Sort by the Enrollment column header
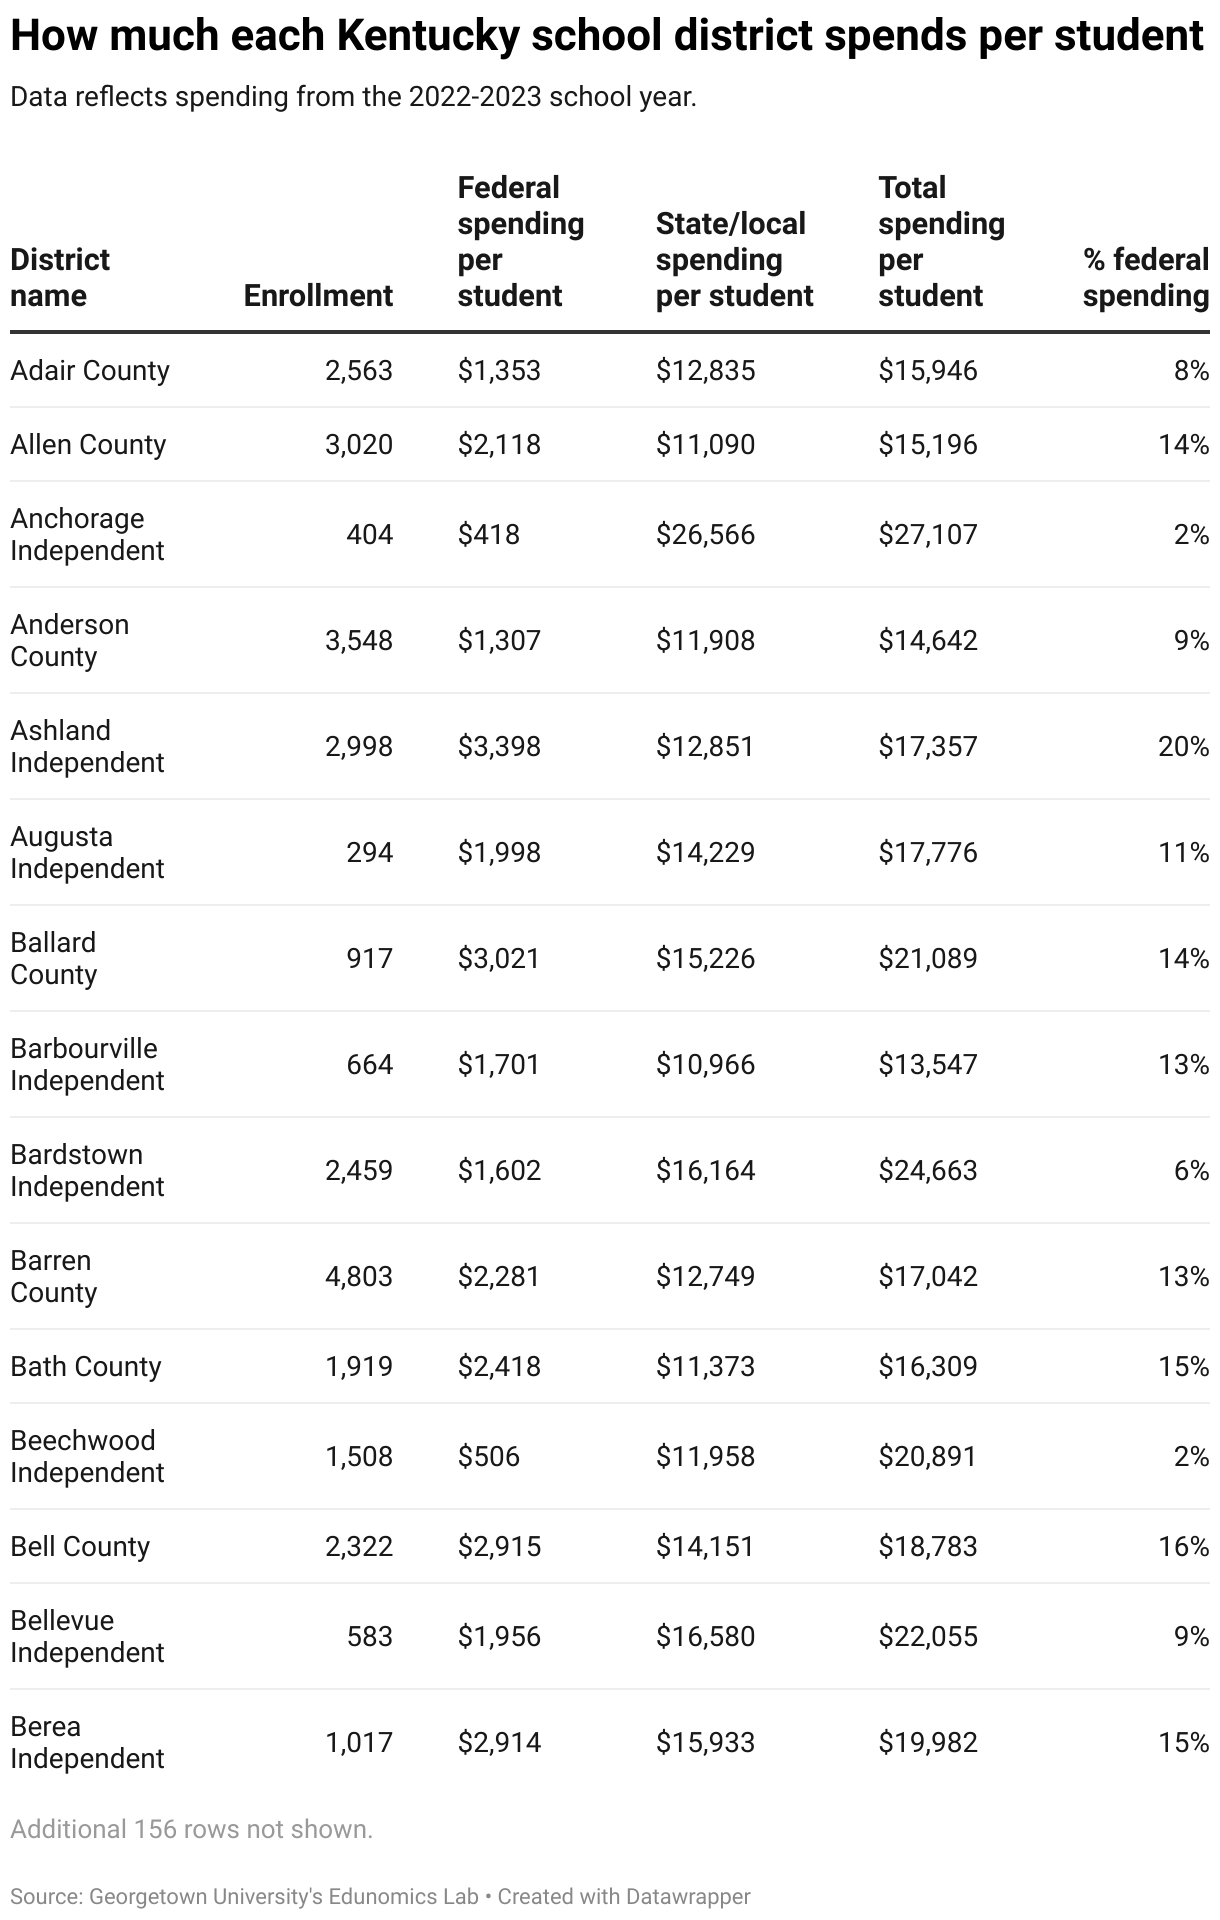The width and height of the screenshot is (1220, 1920). [318, 296]
